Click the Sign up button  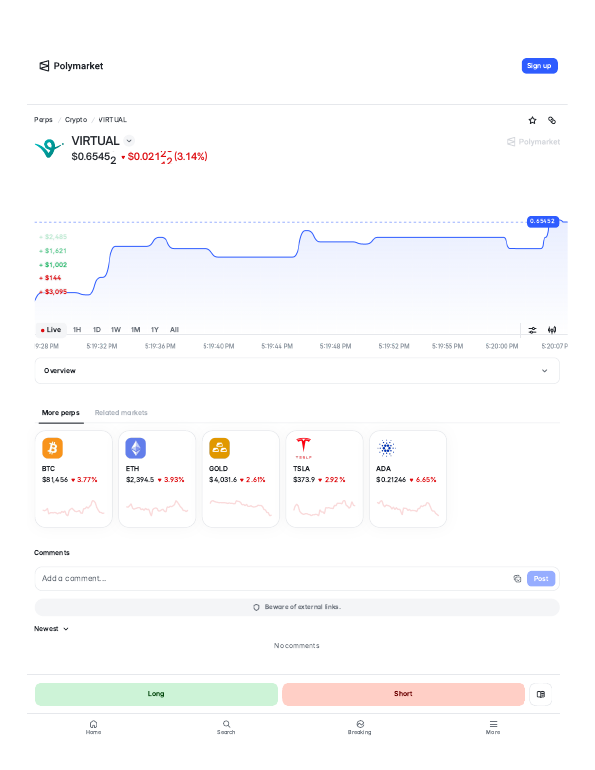click(539, 66)
